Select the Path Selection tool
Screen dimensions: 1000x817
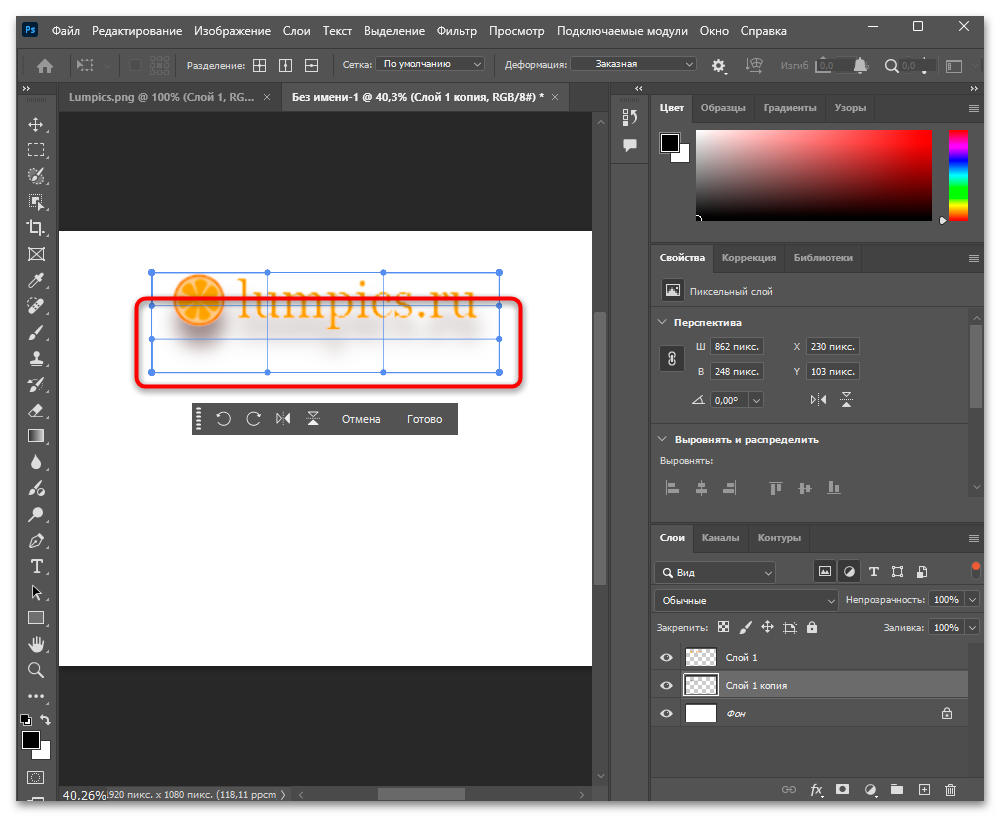(36, 593)
